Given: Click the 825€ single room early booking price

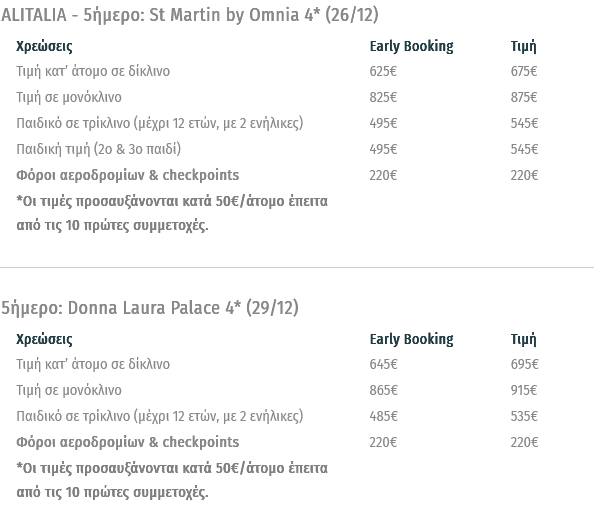Looking at the screenshot, I should point(383,97).
